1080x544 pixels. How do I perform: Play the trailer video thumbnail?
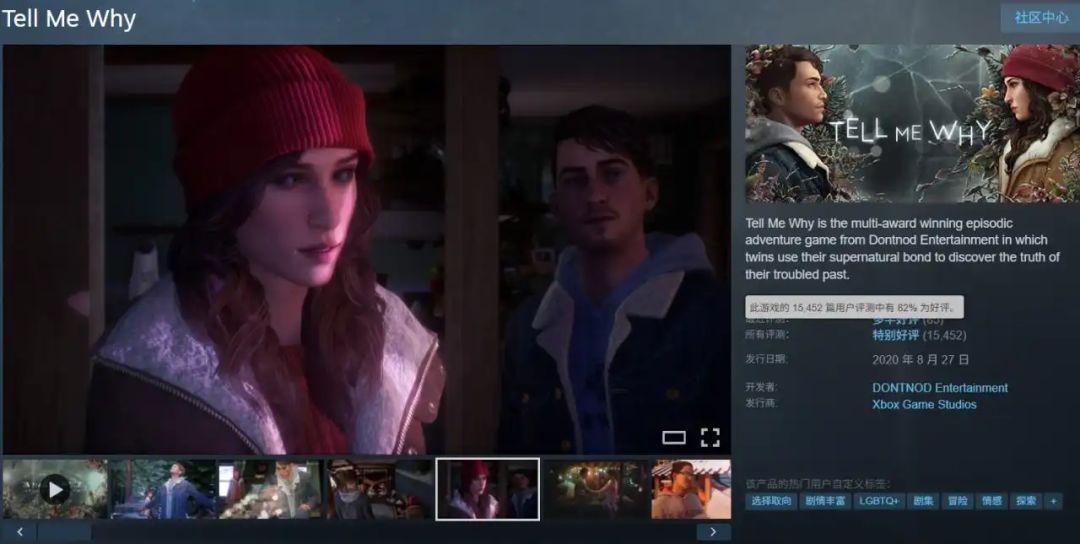(x=55, y=489)
